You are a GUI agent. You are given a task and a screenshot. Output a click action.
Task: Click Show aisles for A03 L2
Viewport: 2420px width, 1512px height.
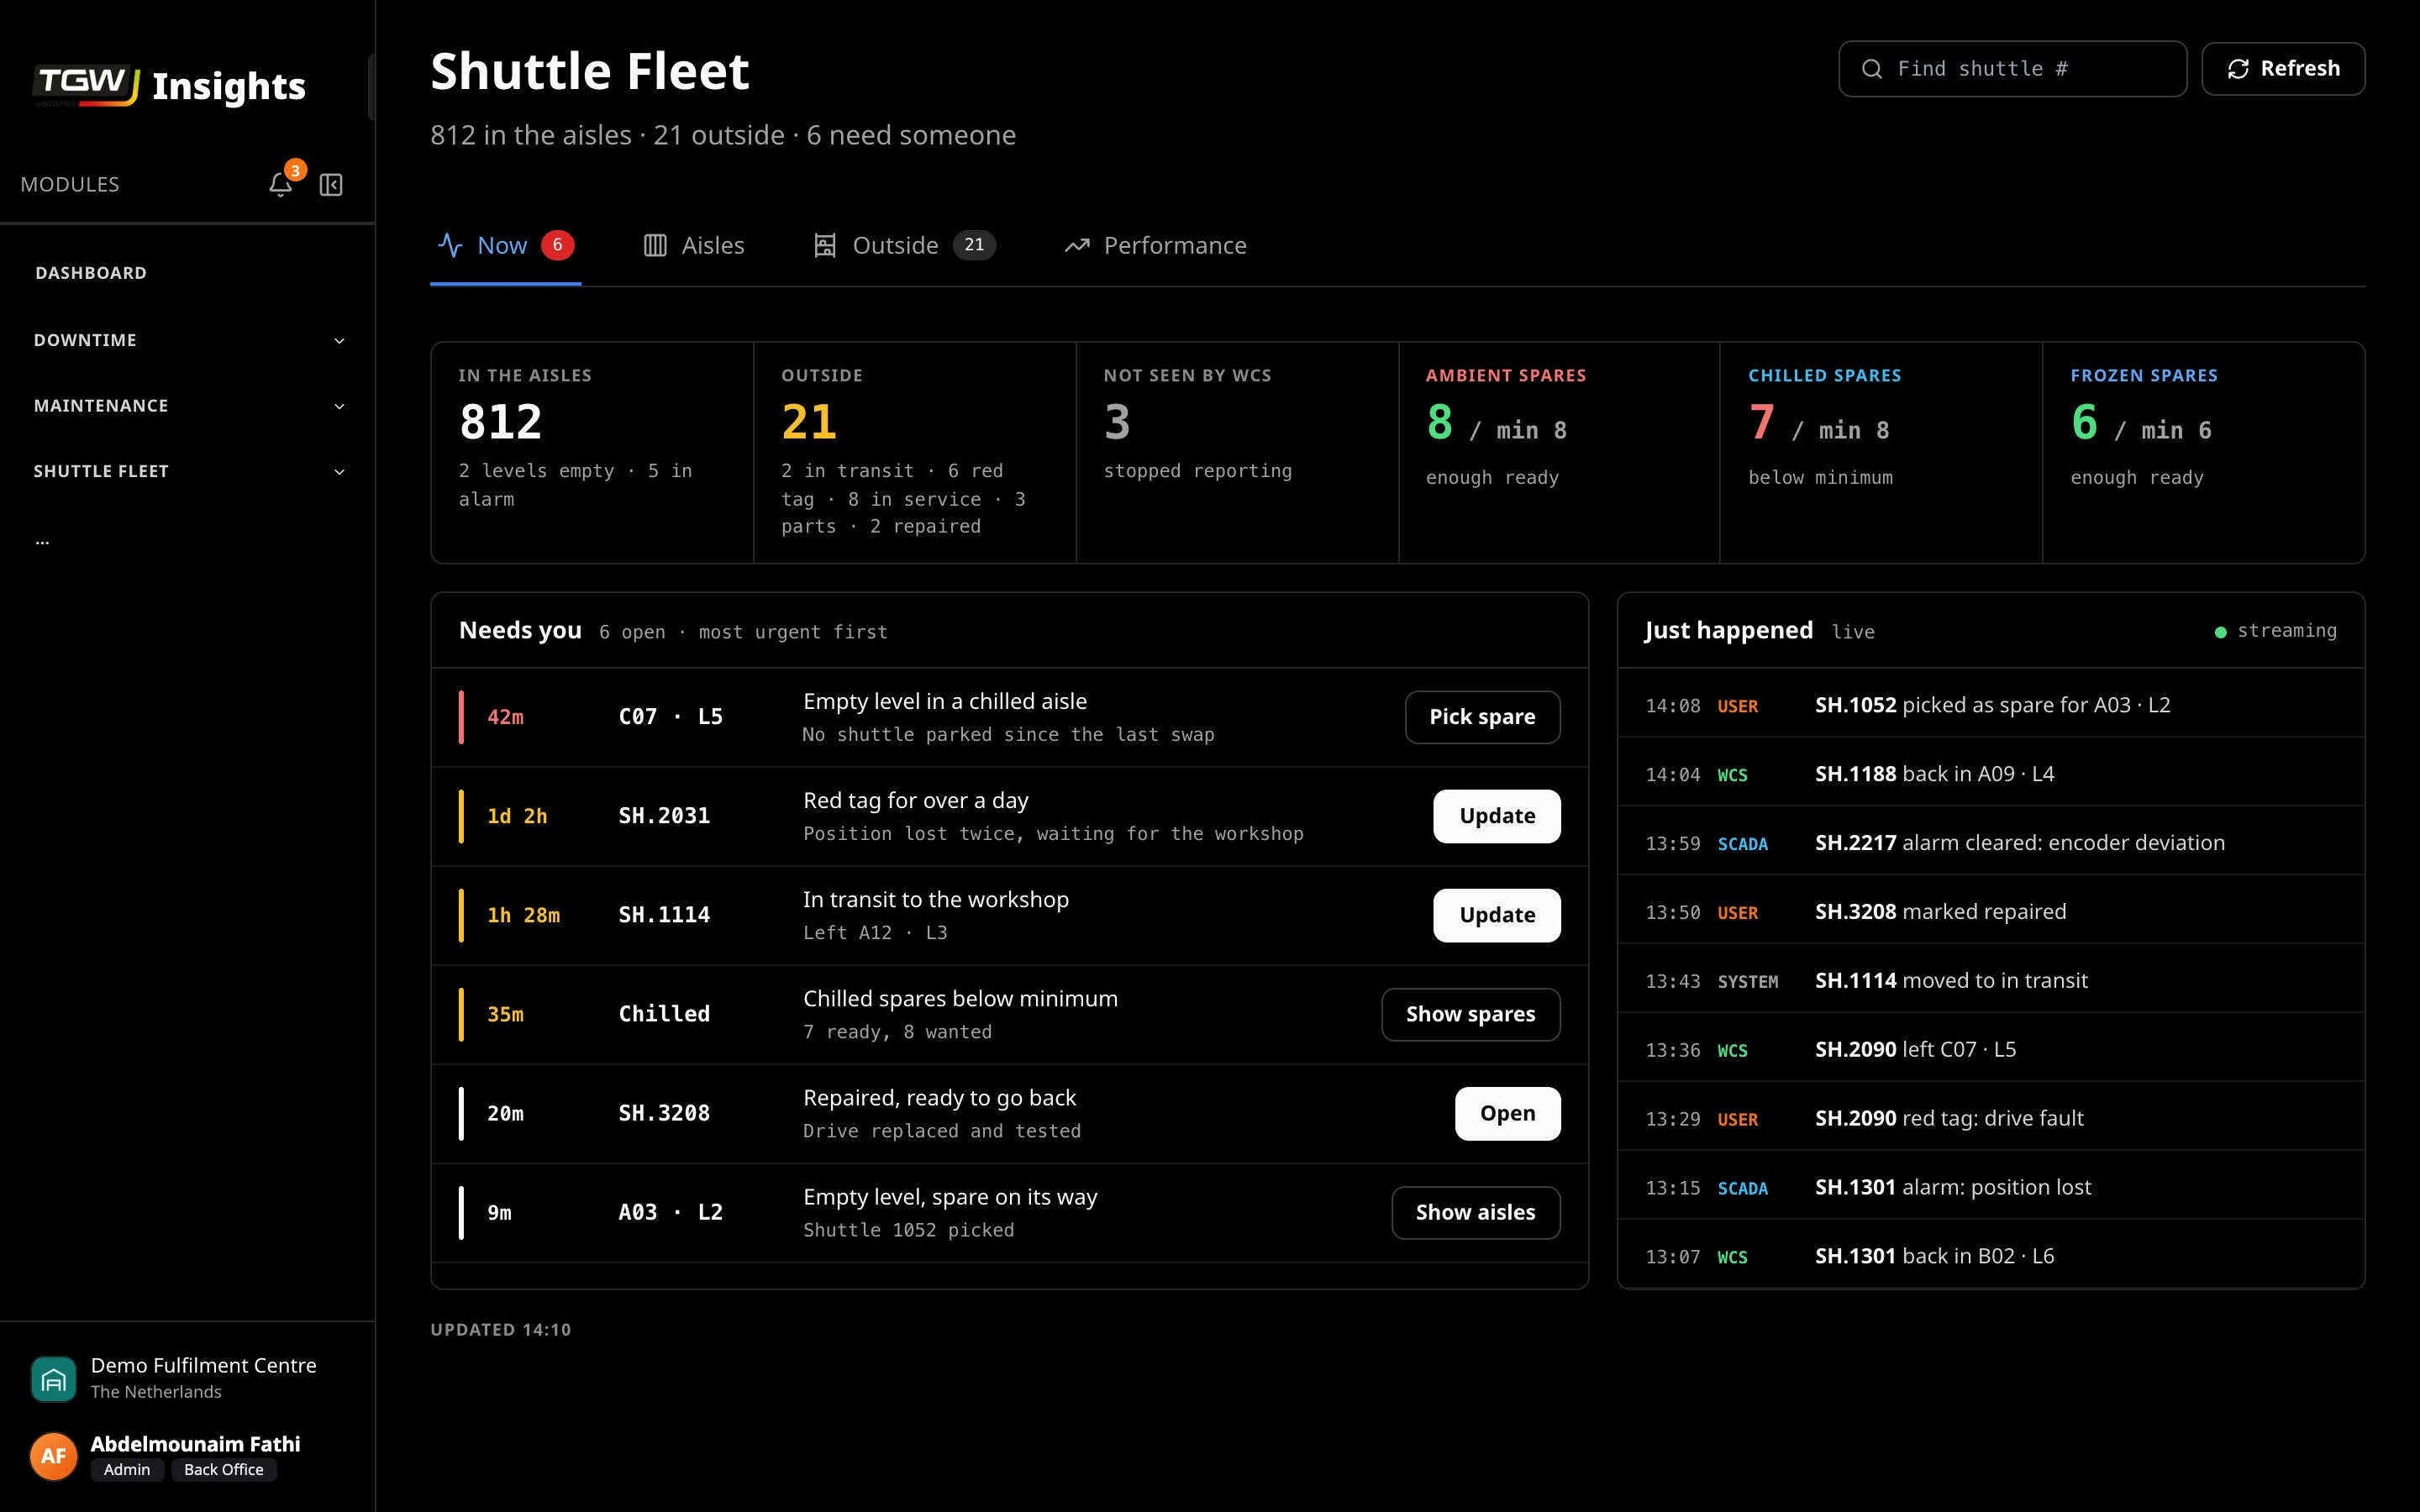pyautogui.click(x=1476, y=1213)
